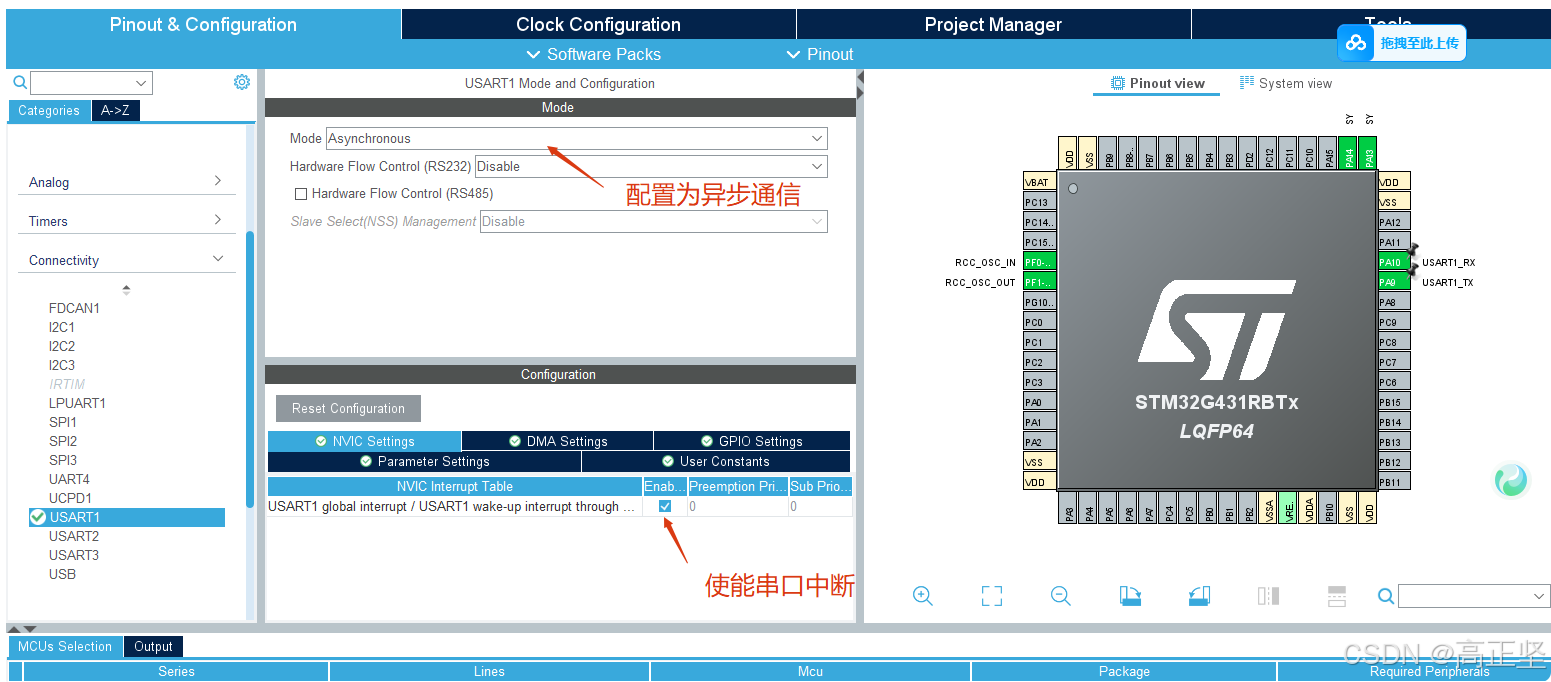The height and width of the screenshot is (682, 1551).
Task: Click the PA9 pin labeled USART1_TX
Action: pyautogui.click(x=1394, y=282)
